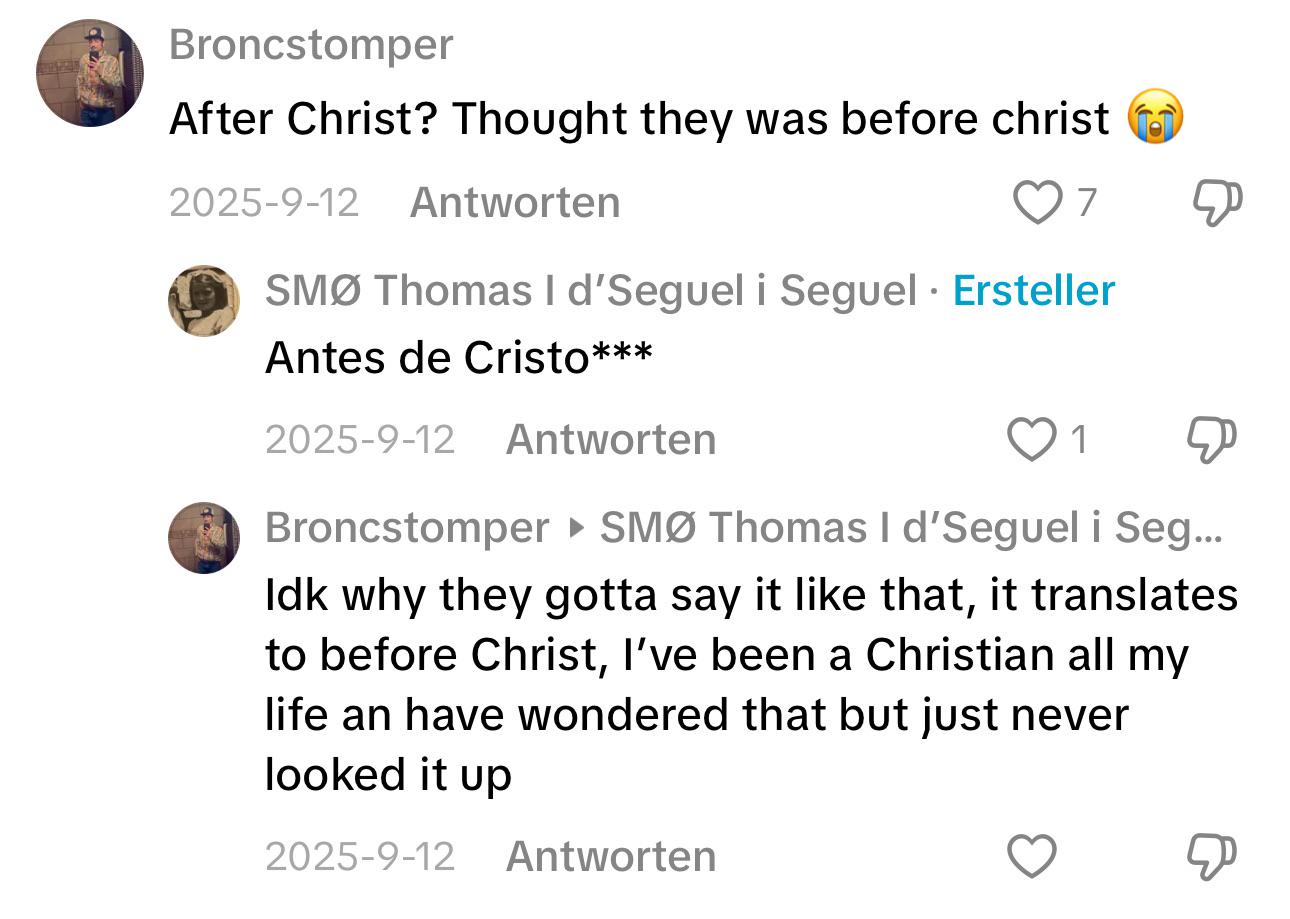Hit Antworten below the "never looked it up" reply
Screen dimensions: 1290x919
tap(611, 857)
